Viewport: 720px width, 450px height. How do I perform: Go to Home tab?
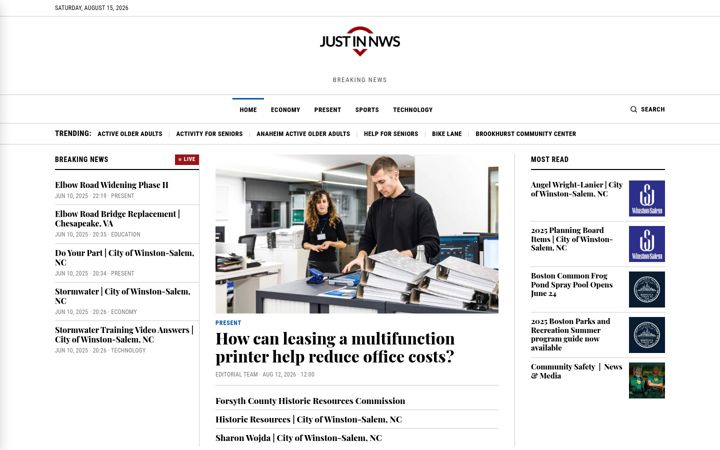click(248, 110)
